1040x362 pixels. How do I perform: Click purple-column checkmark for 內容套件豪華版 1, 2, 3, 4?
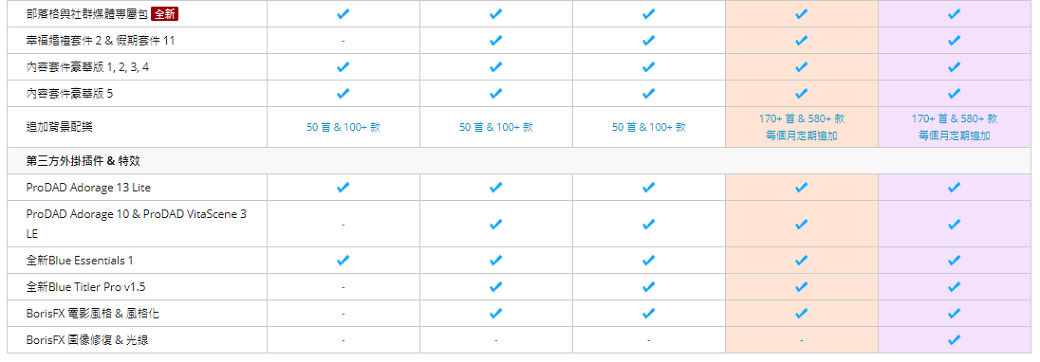point(954,67)
